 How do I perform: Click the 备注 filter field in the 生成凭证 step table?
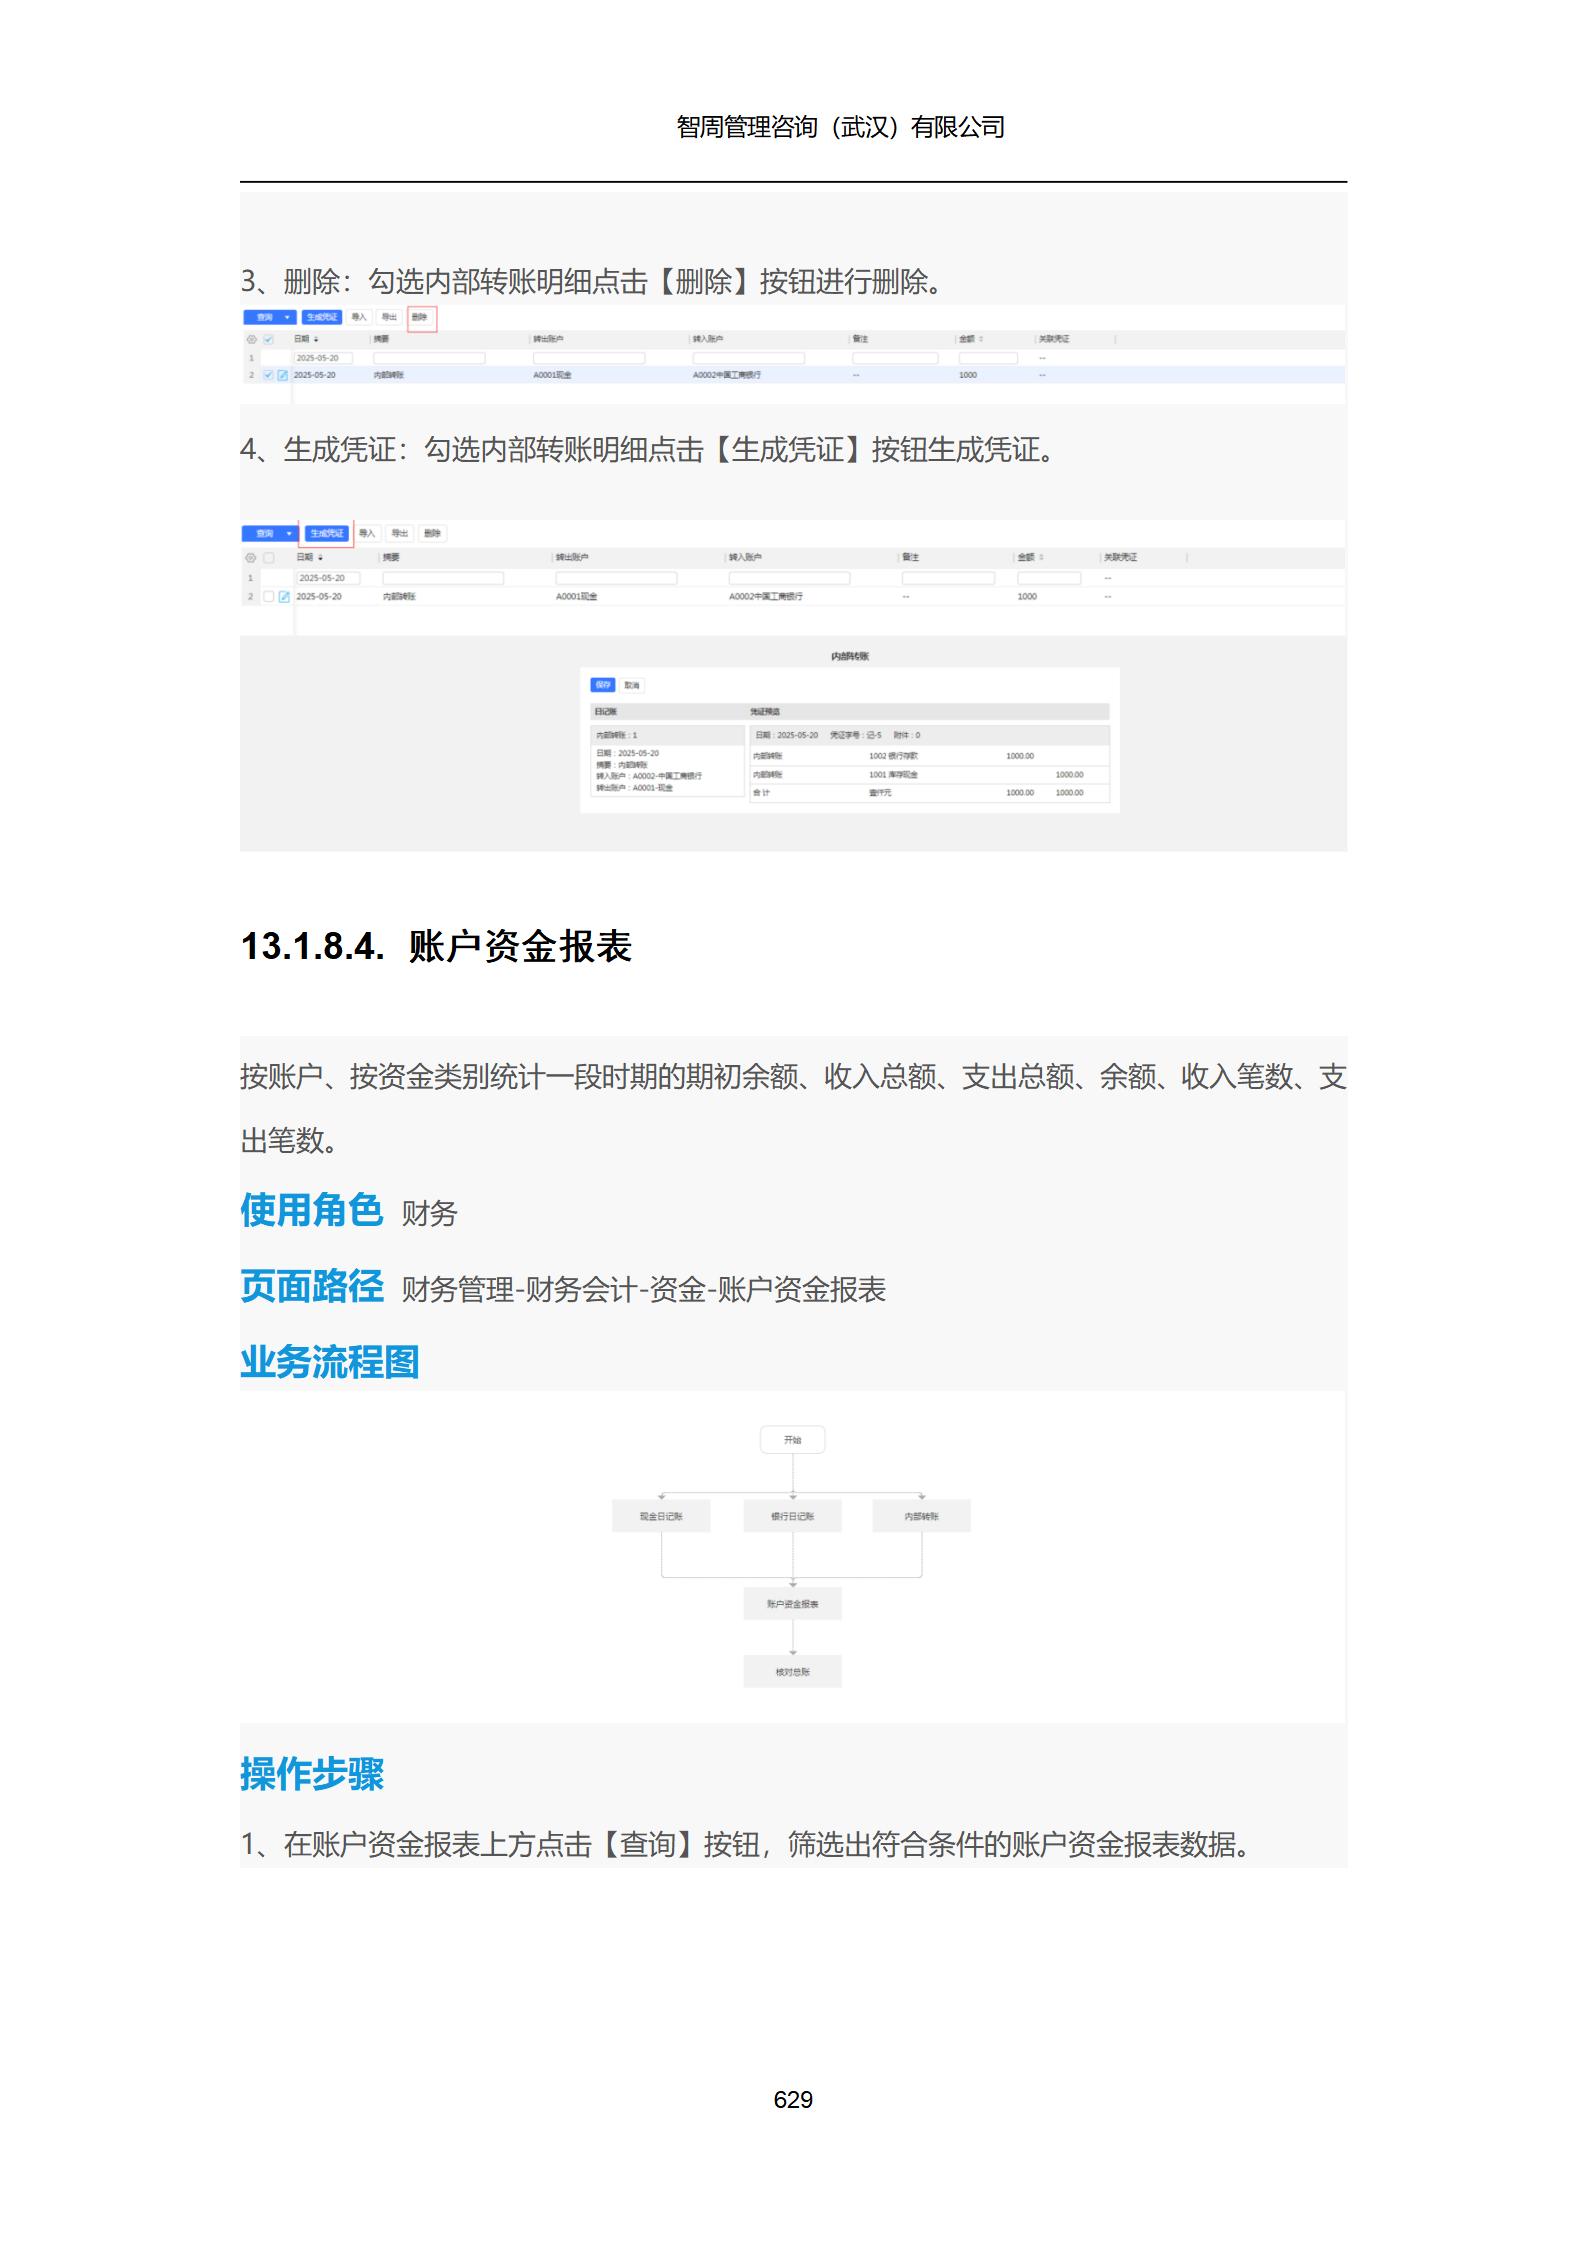(948, 578)
